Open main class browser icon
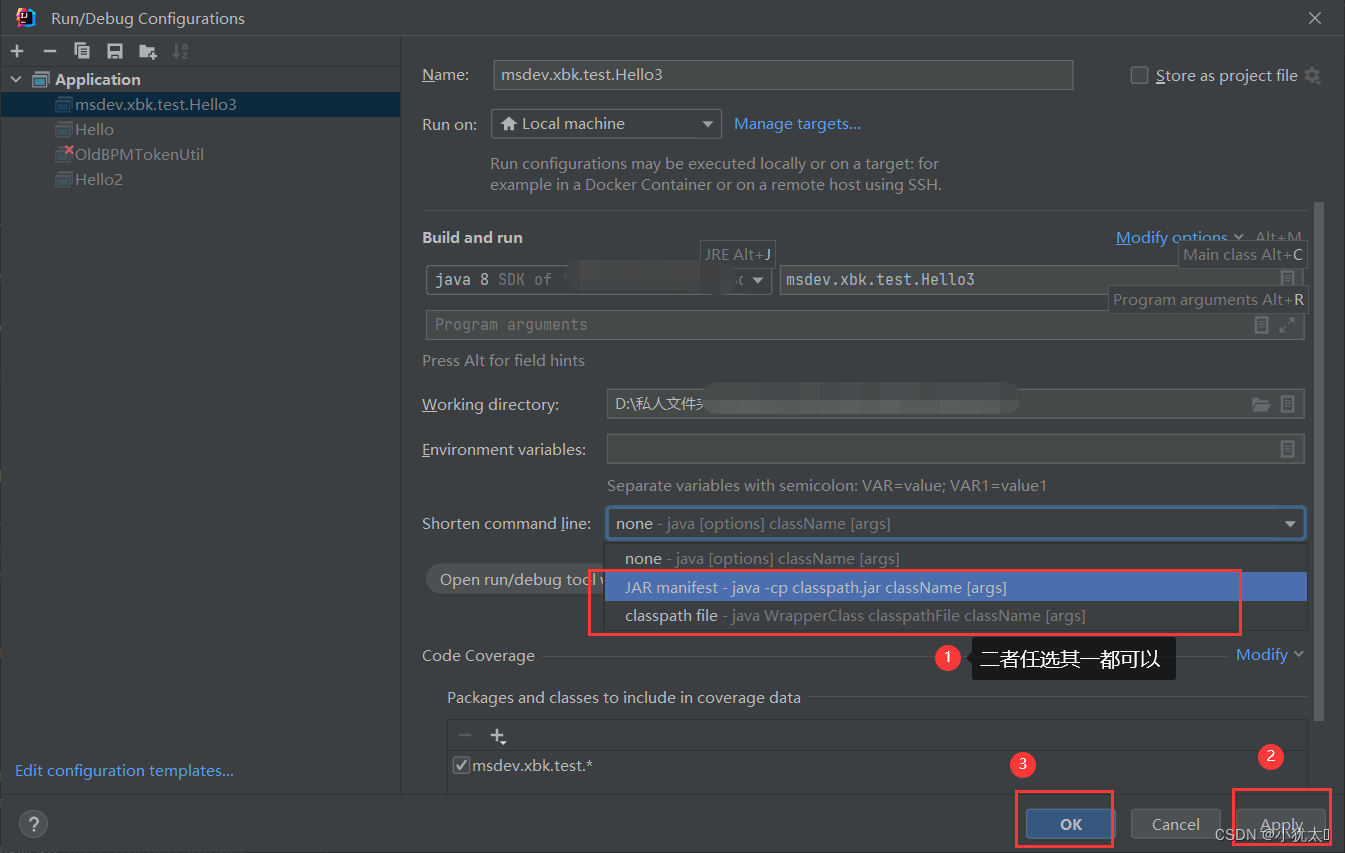 pos(1288,279)
